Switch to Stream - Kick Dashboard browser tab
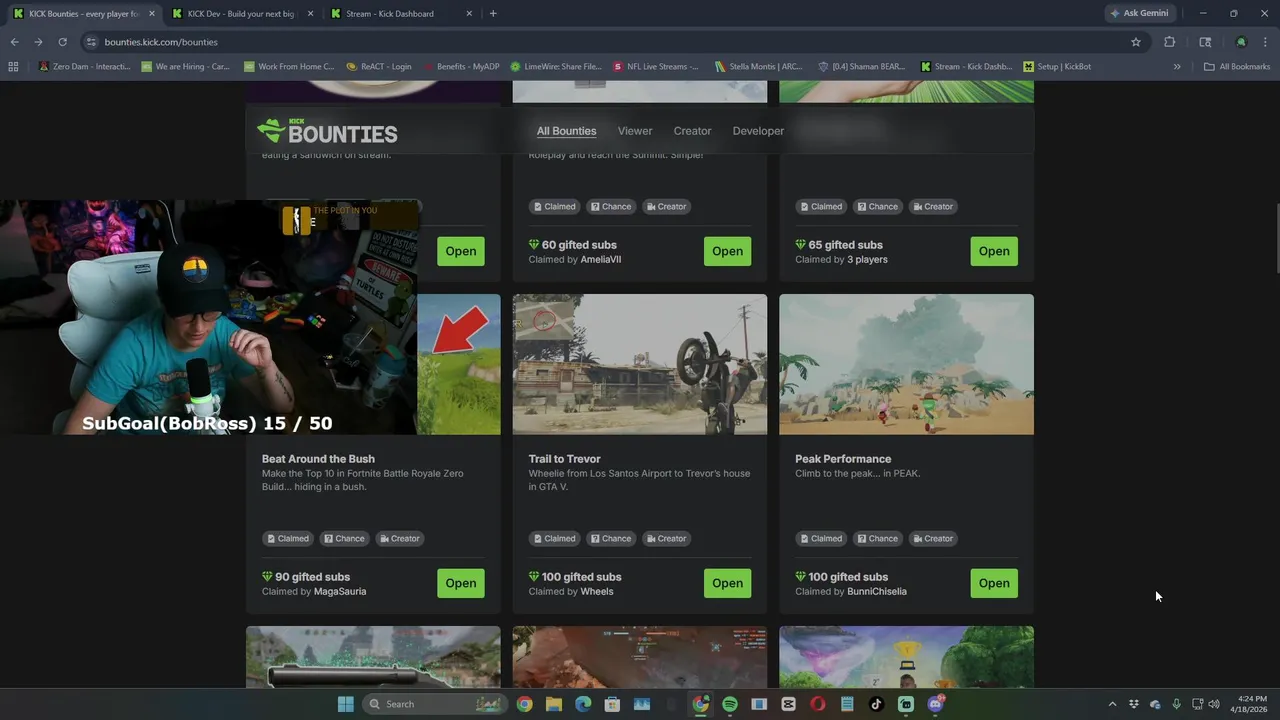Image resolution: width=1280 pixels, height=720 pixels. pos(398,14)
